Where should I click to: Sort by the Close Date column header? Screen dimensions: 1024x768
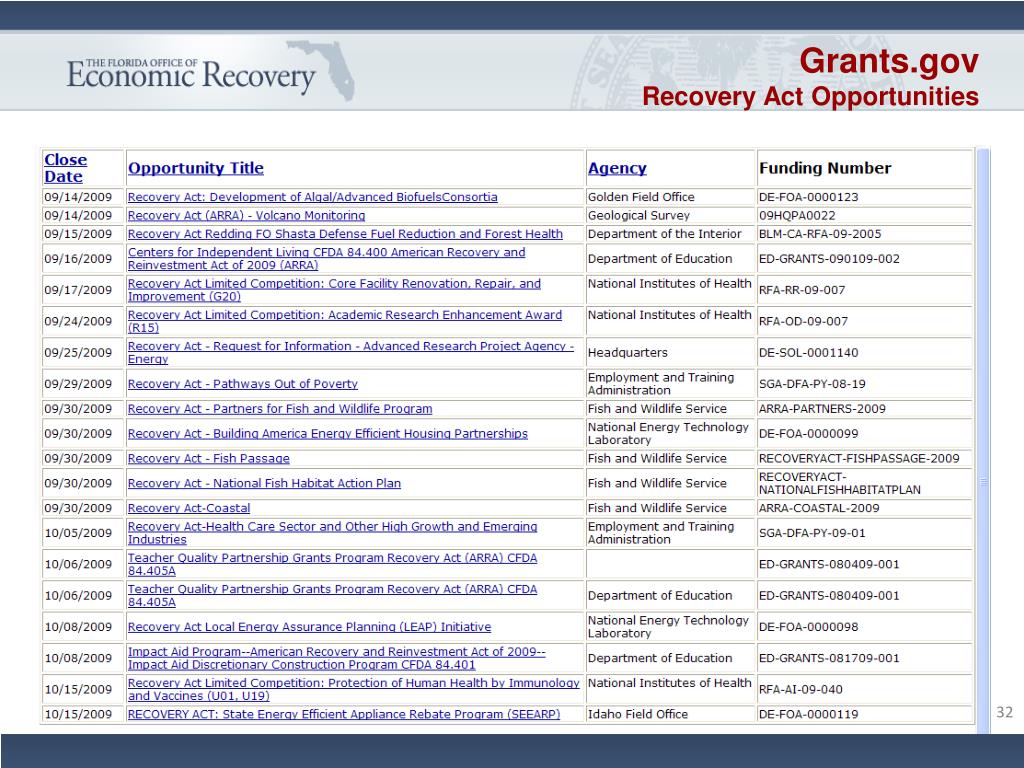click(x=65, y=168)
